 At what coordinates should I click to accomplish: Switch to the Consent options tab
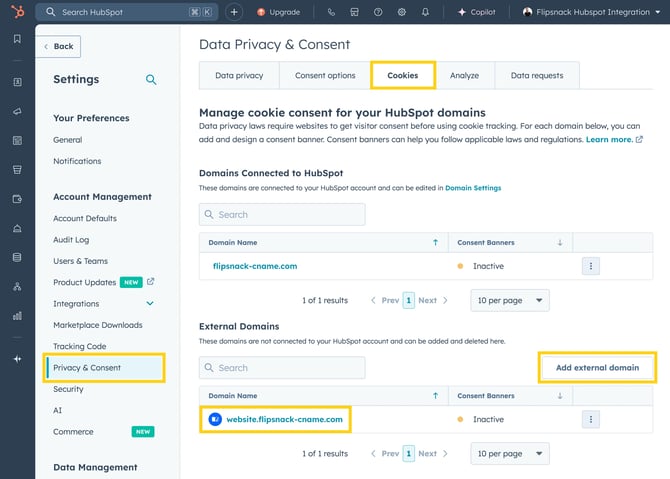click(325, 75)
